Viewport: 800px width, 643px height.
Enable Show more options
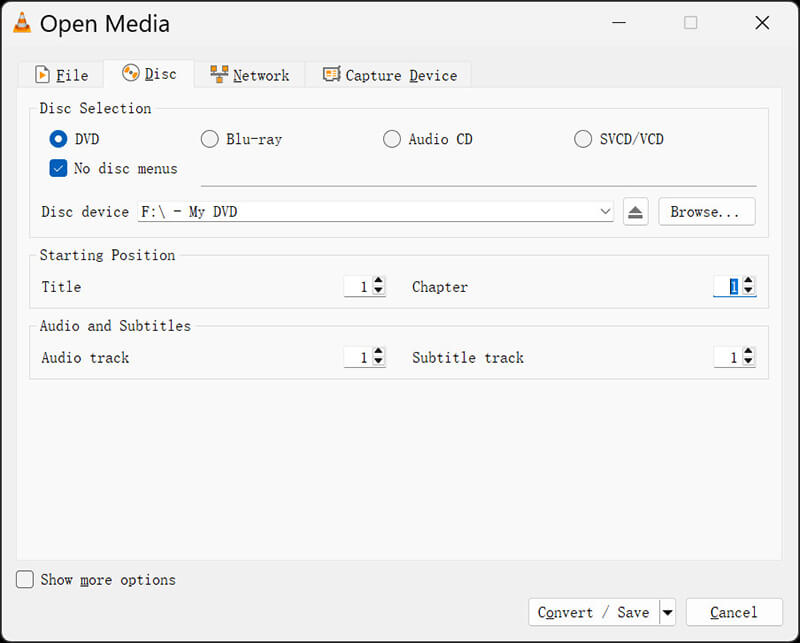[24, 579]
